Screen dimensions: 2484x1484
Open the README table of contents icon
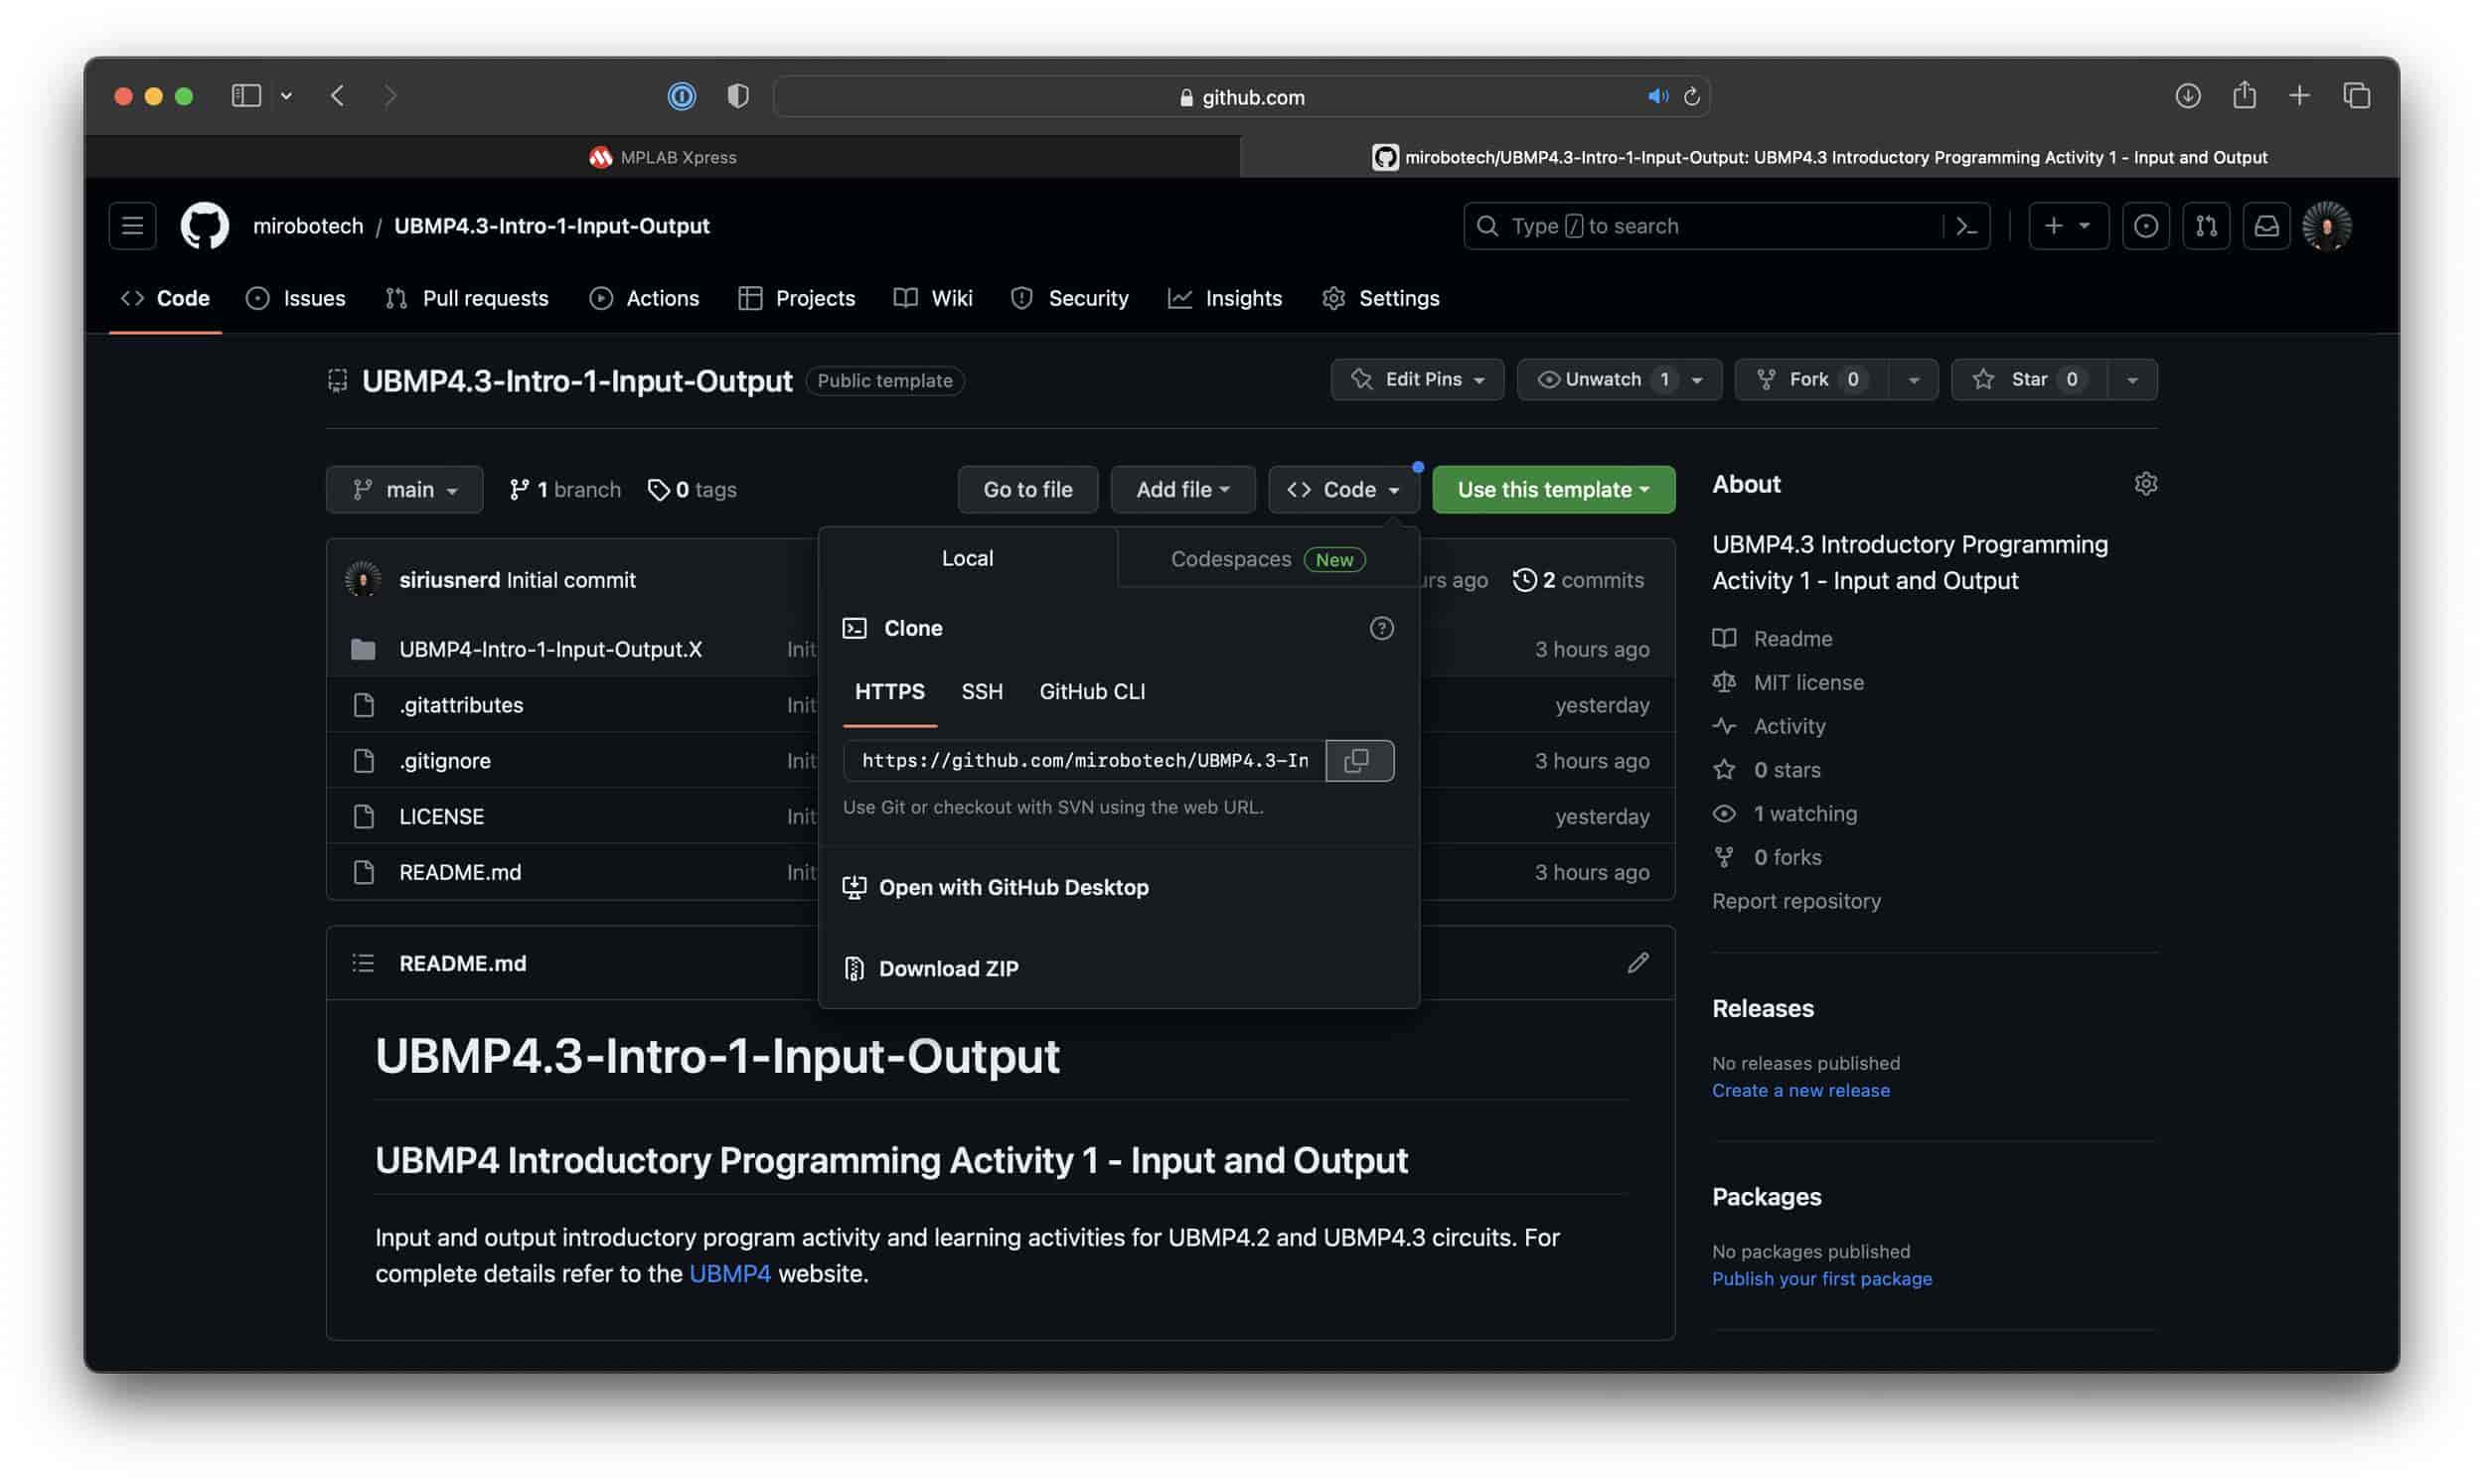click(x=363, y=963)
